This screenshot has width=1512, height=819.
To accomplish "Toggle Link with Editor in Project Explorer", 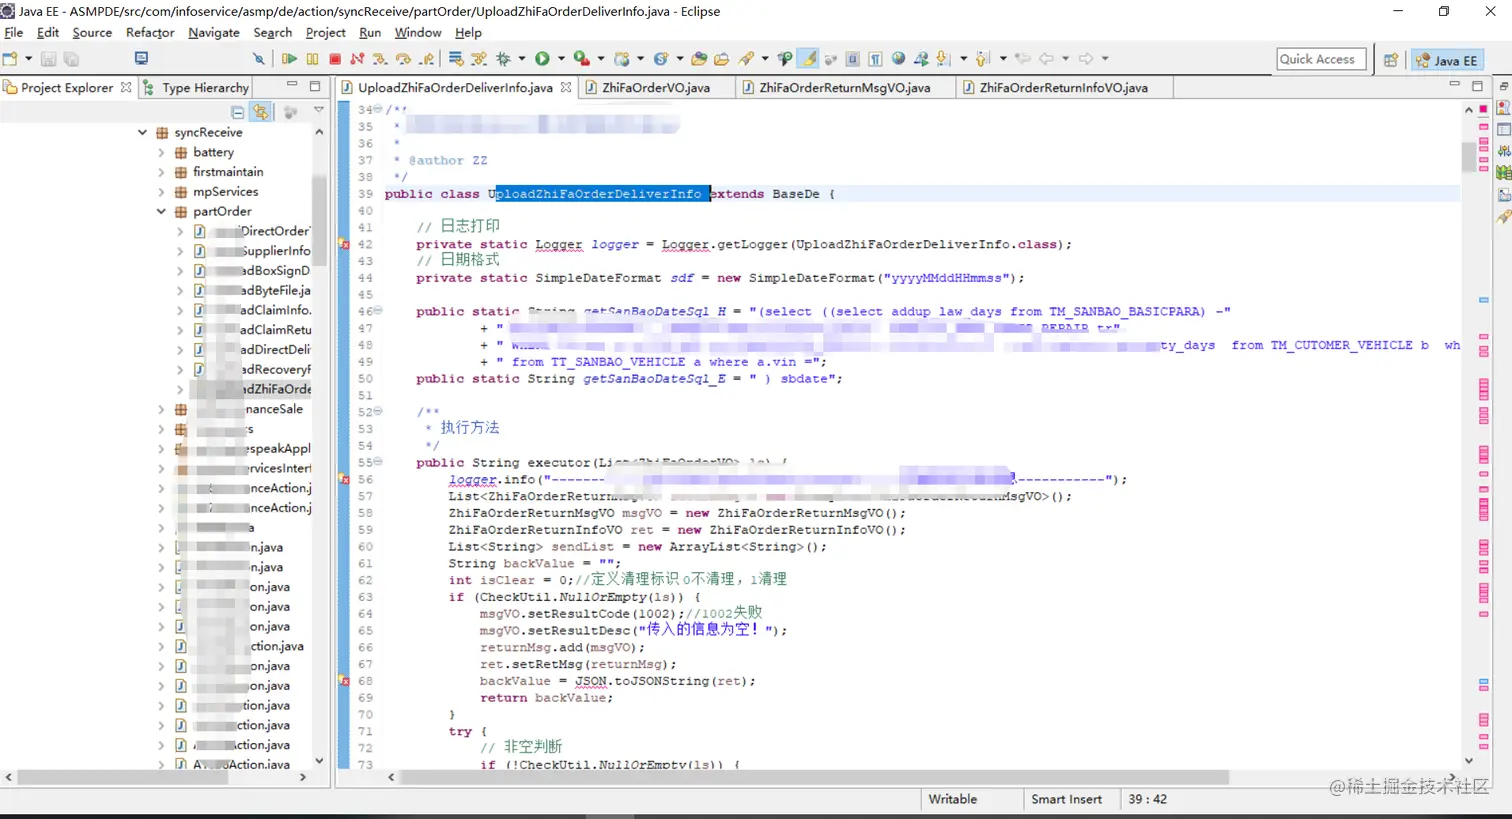I will (x=261, y=112).
